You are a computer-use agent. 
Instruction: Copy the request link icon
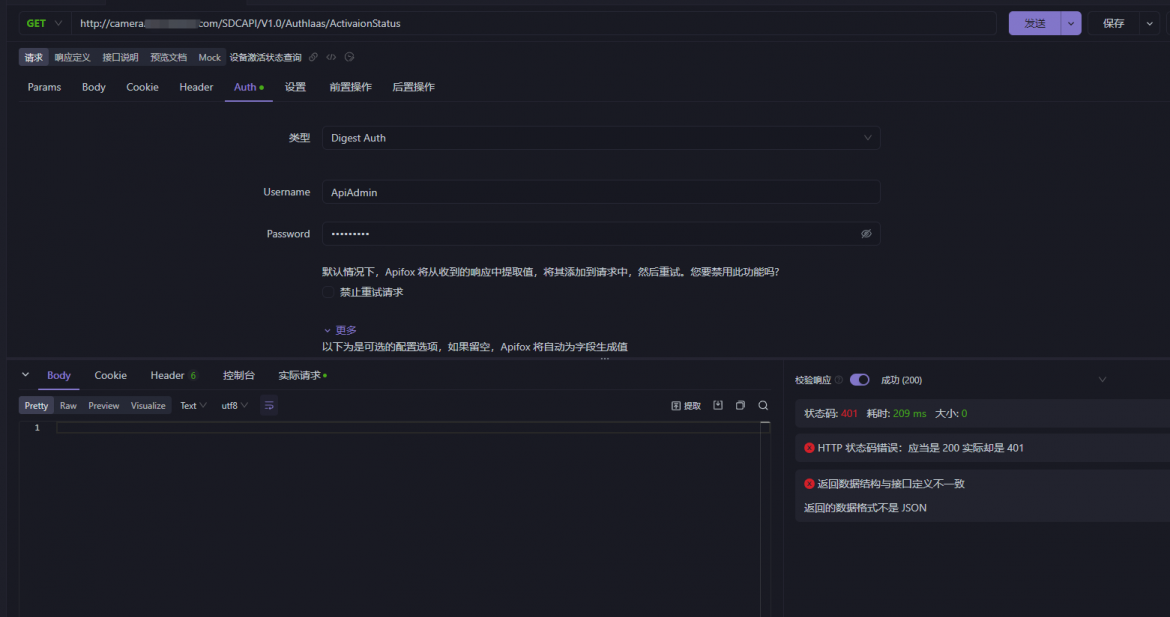pos(313,57)
